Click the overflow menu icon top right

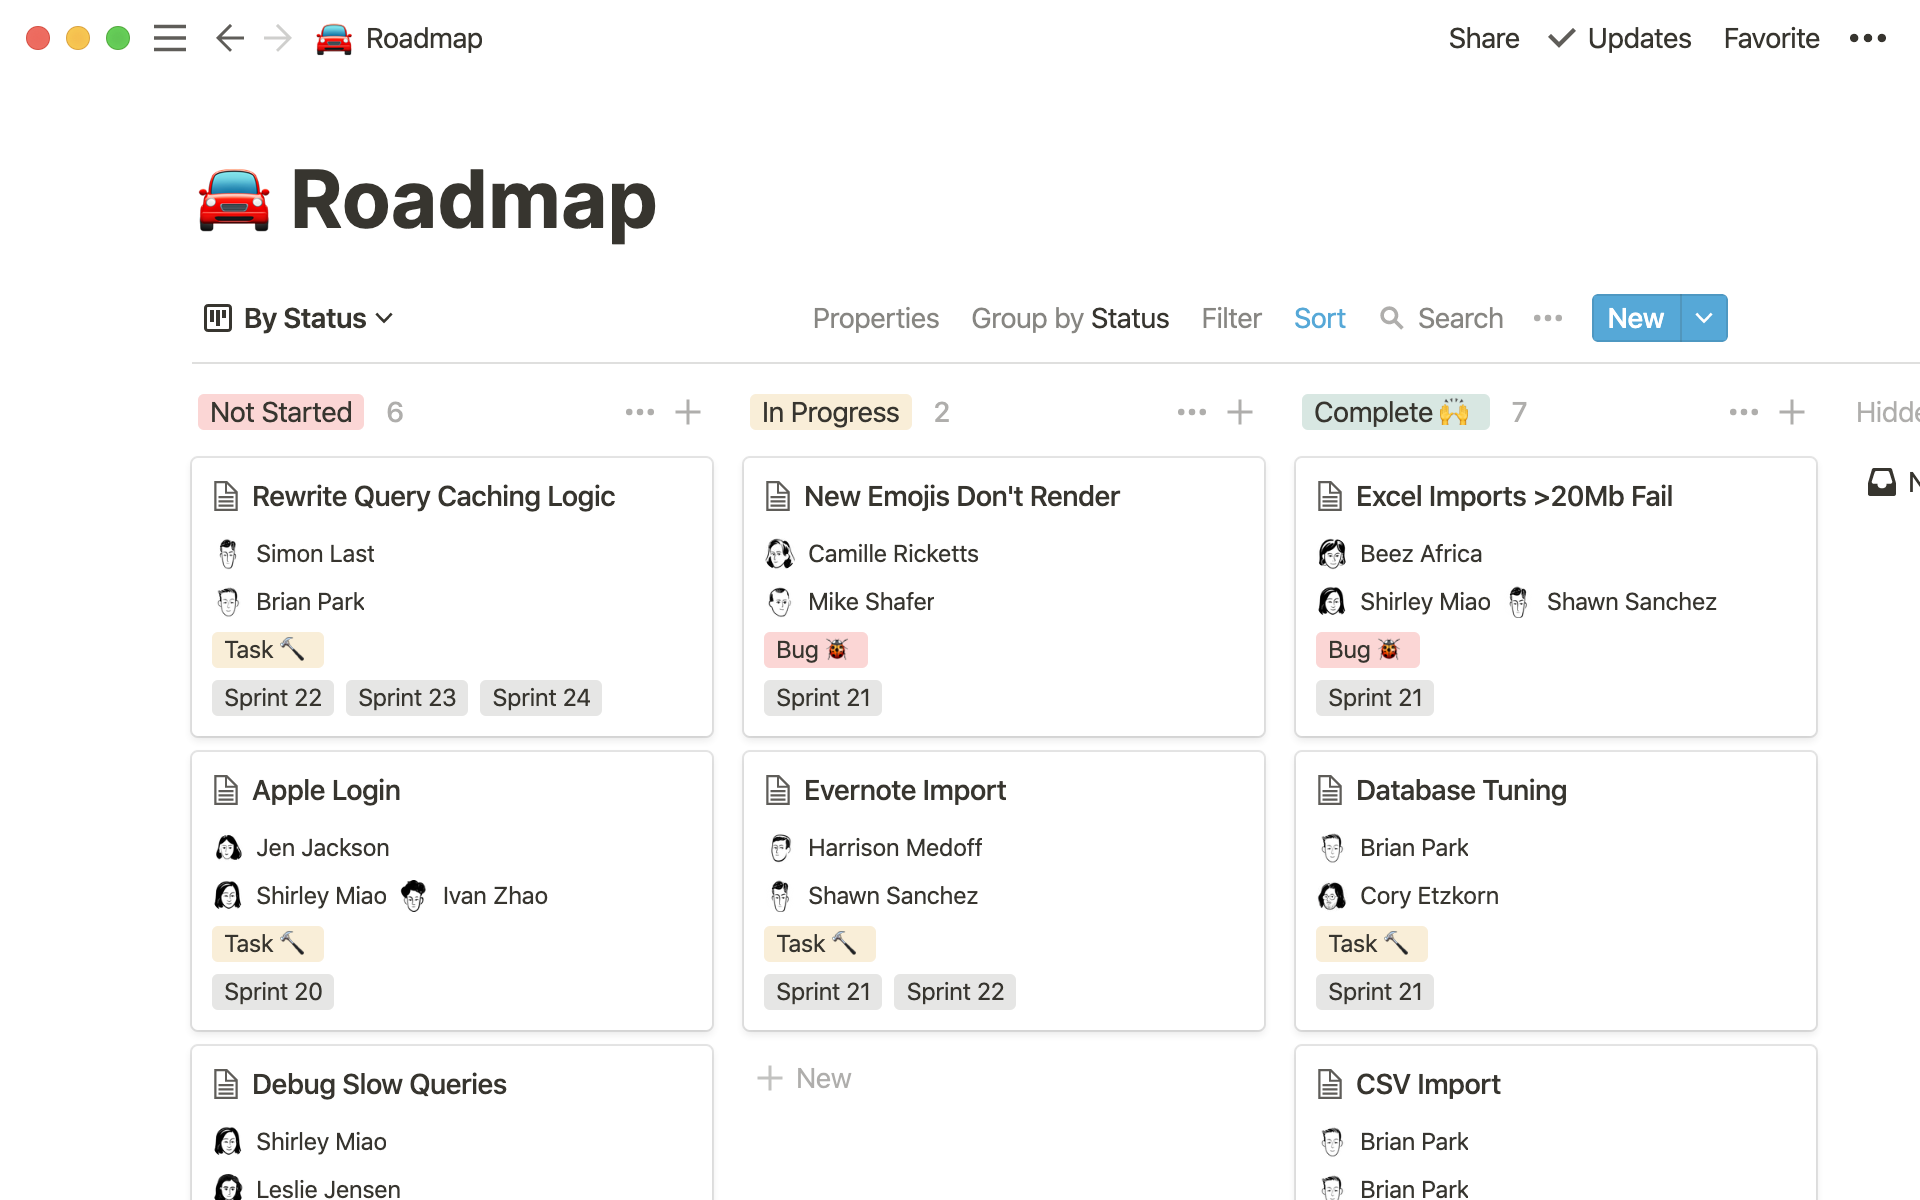pos(1870,39)
